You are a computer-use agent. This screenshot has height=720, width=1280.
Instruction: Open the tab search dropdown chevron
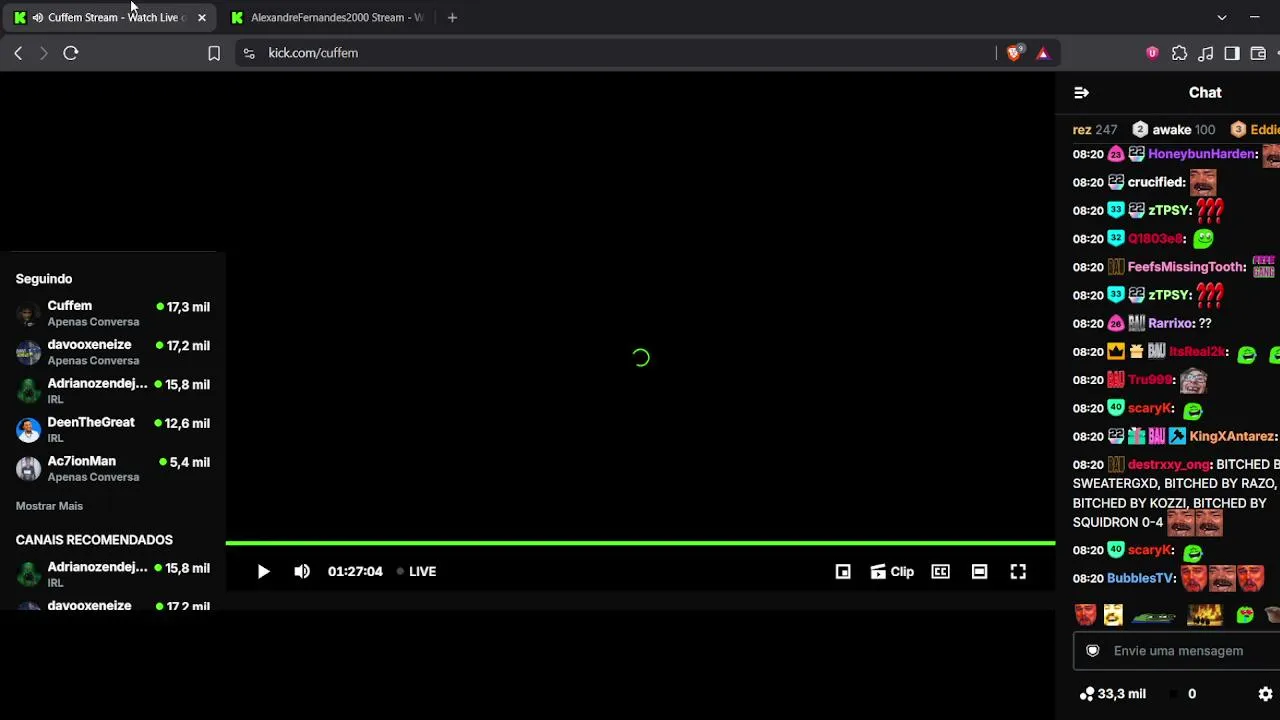click(x=1221, y=17)
